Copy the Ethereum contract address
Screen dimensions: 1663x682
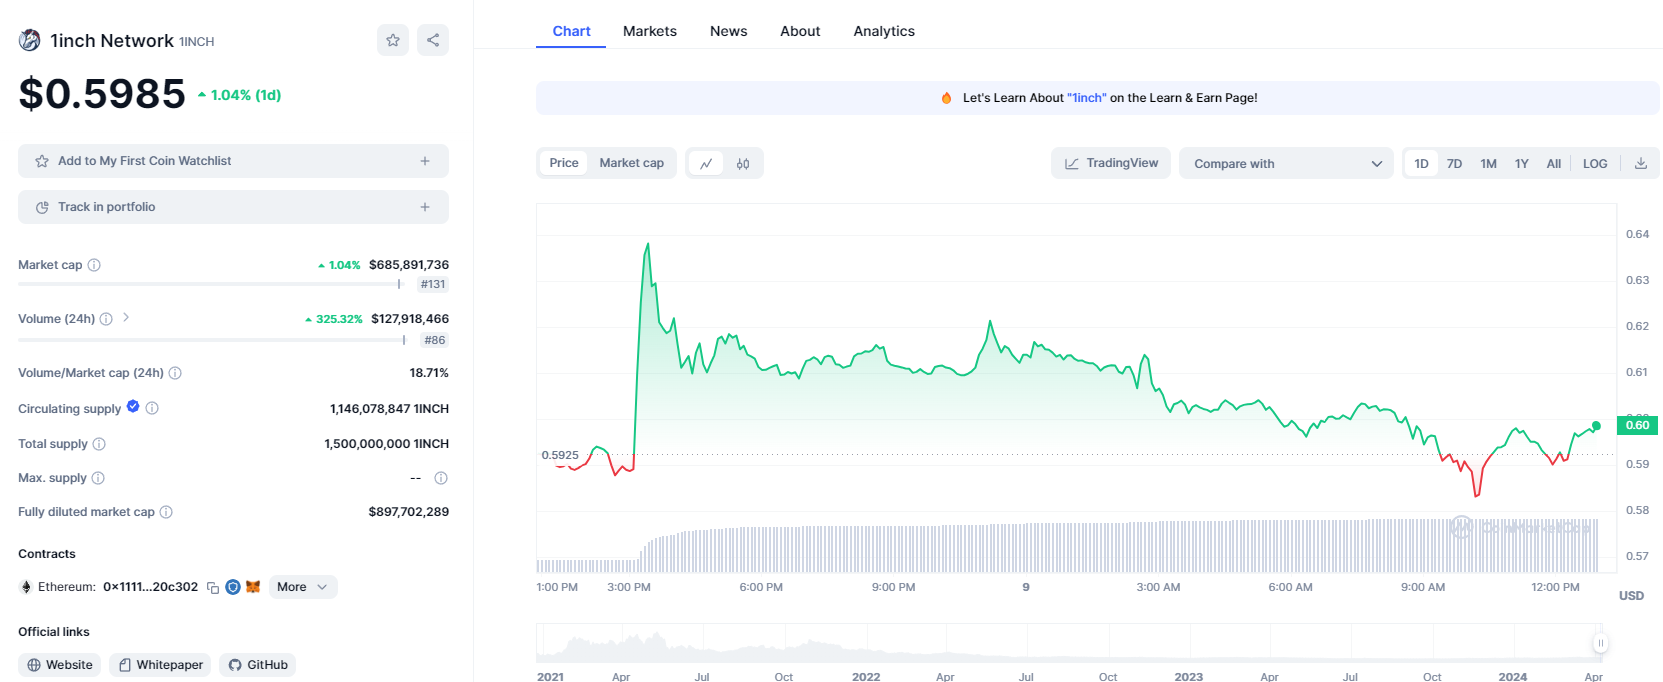[213, 588]
